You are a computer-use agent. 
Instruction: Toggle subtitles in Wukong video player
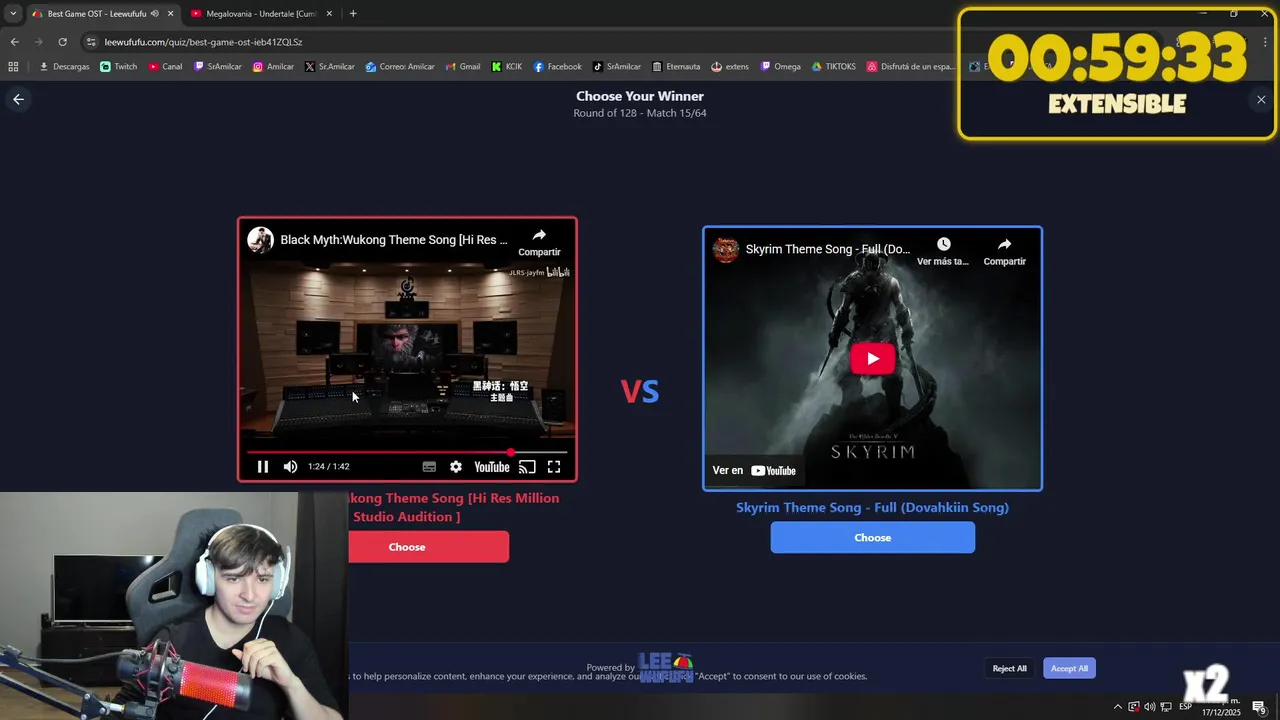pyautogui.click(x=429, y=467)
